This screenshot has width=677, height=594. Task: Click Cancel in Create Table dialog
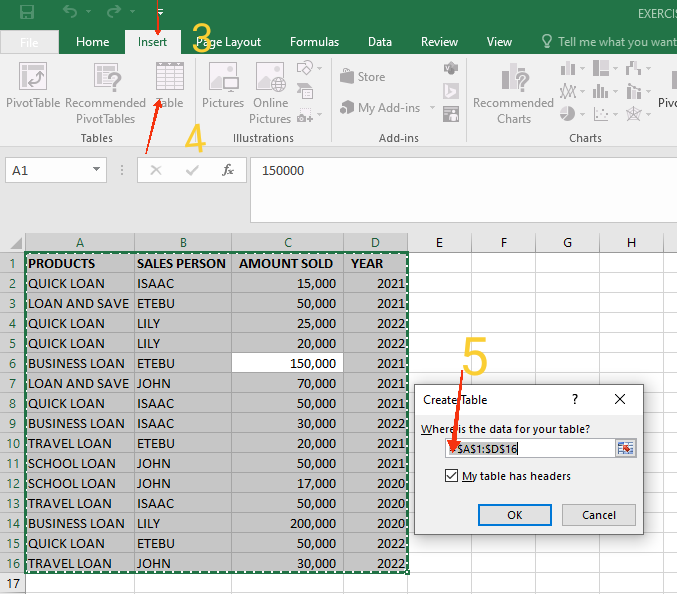(599, 515)
